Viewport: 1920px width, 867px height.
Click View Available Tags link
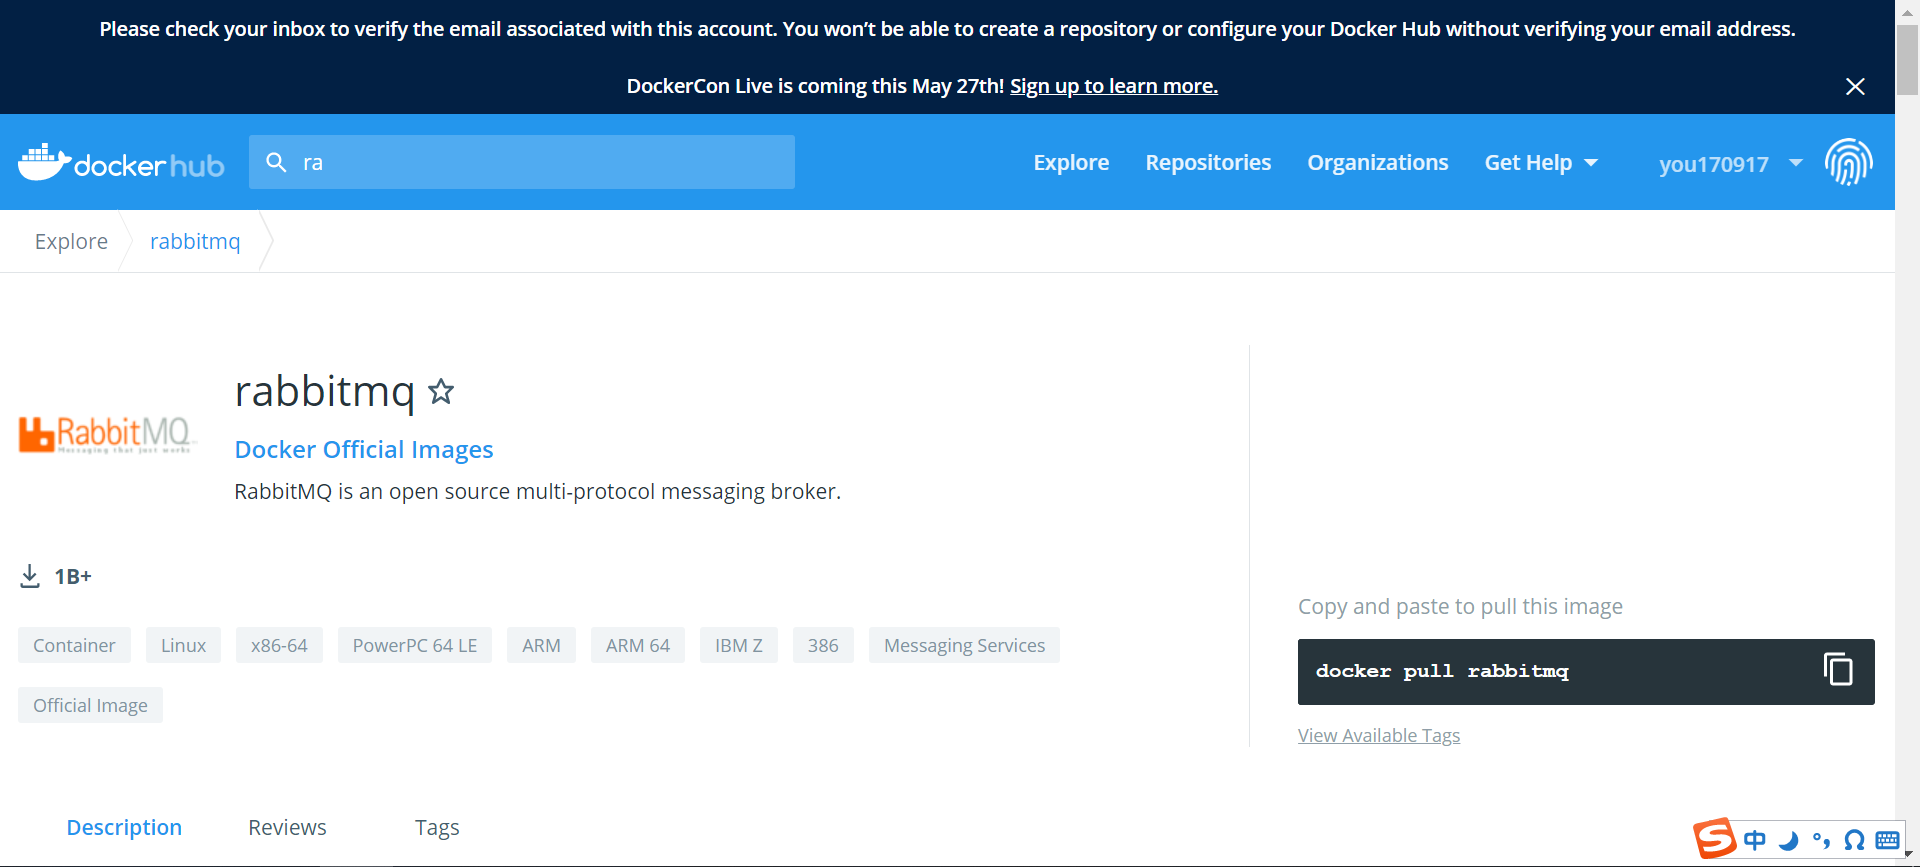1379,735
